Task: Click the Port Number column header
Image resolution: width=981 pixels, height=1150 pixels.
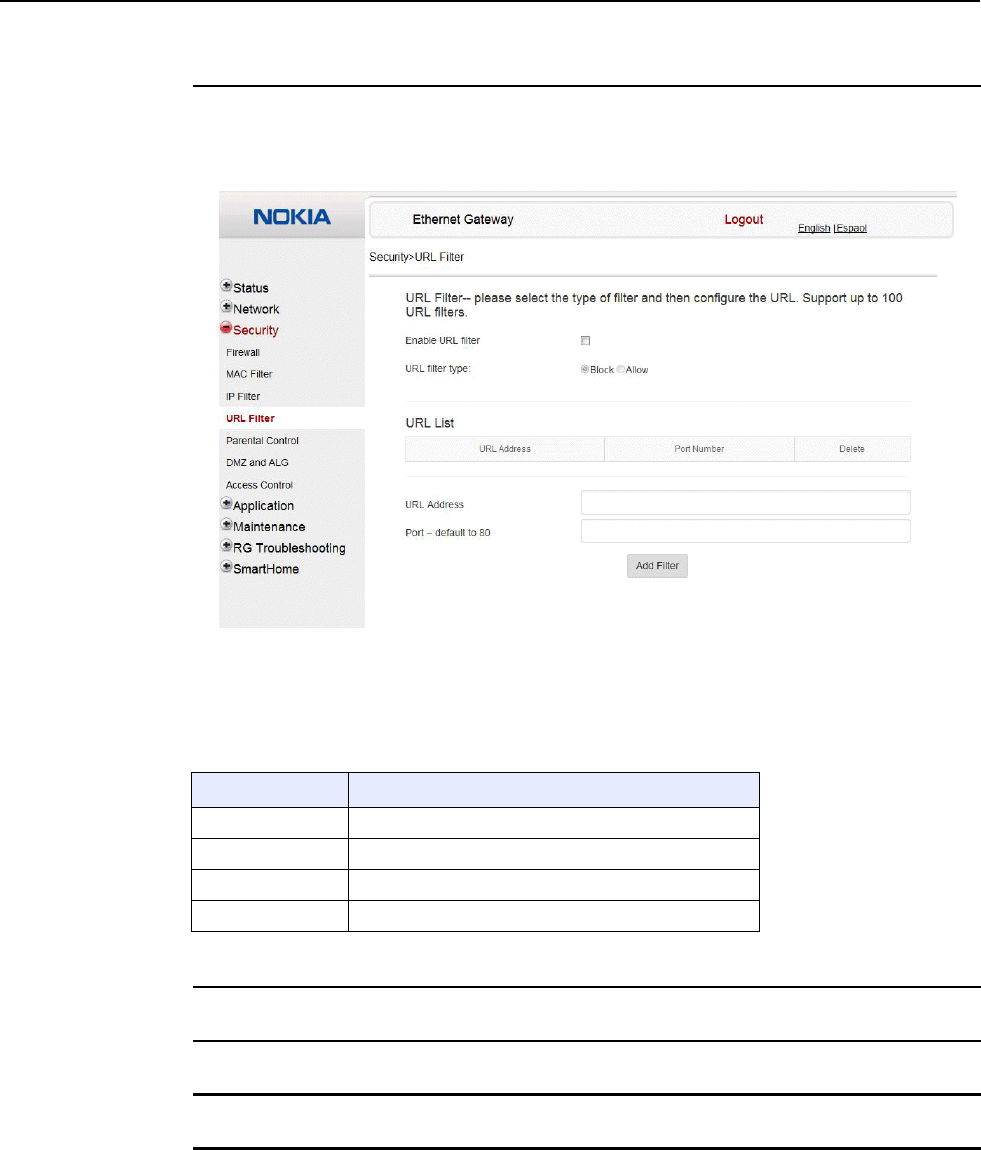Action: (x=699, y=449)
